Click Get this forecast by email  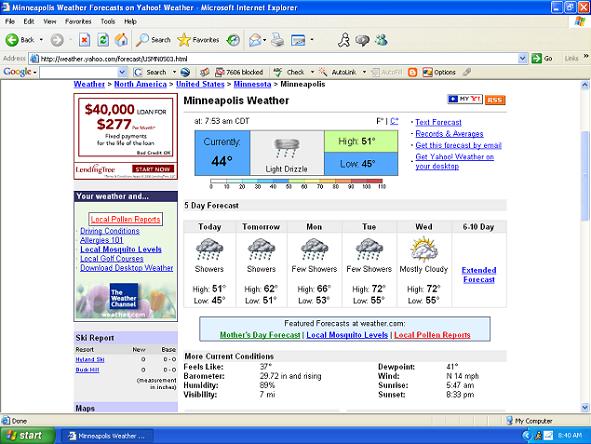[x=458, y=145]
